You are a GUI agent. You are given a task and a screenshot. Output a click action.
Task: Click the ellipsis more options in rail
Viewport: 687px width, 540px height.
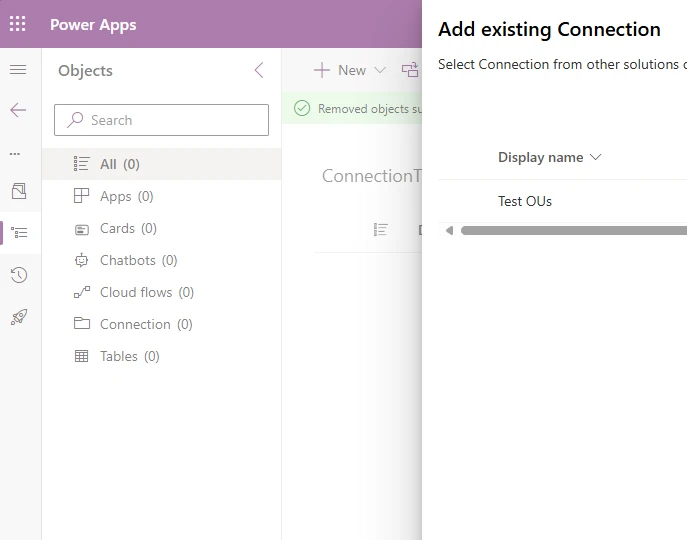tap(15, 153)
